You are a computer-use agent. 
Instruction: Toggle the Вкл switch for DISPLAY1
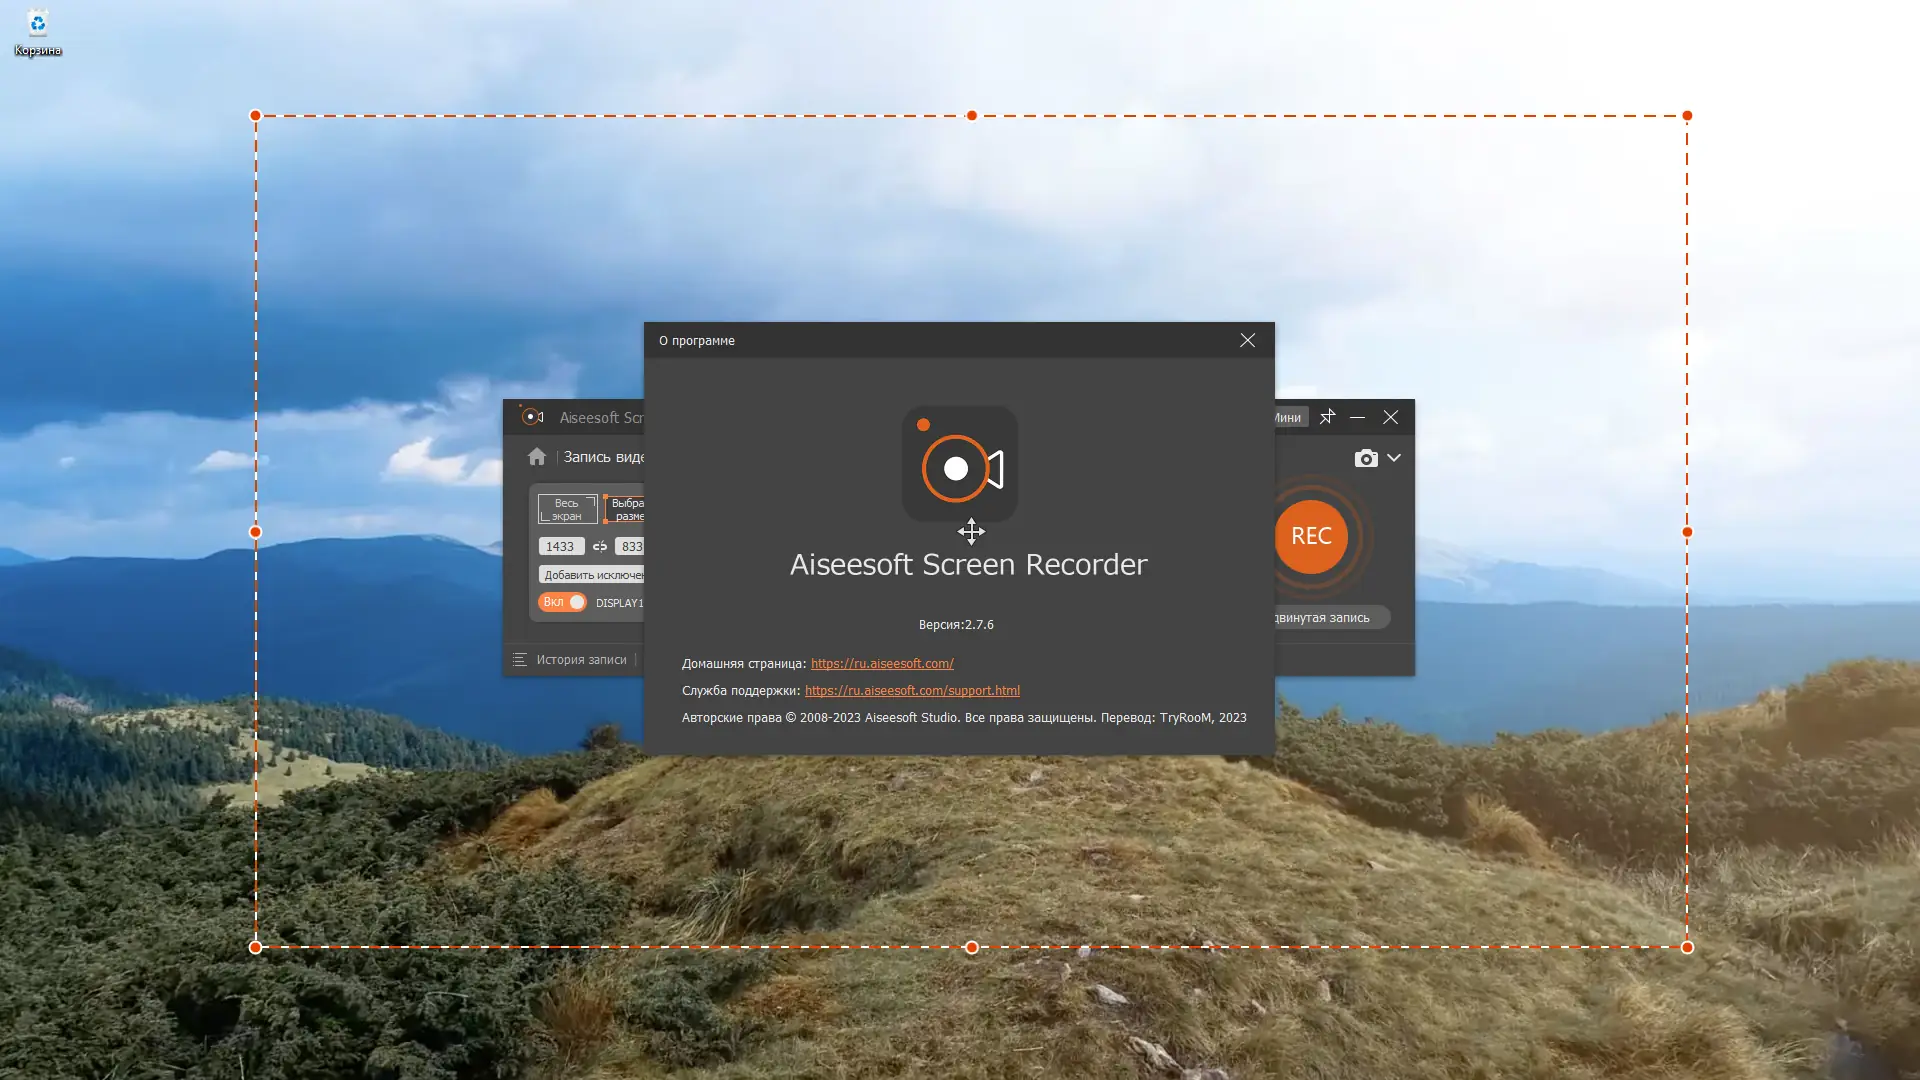point(563,602)
